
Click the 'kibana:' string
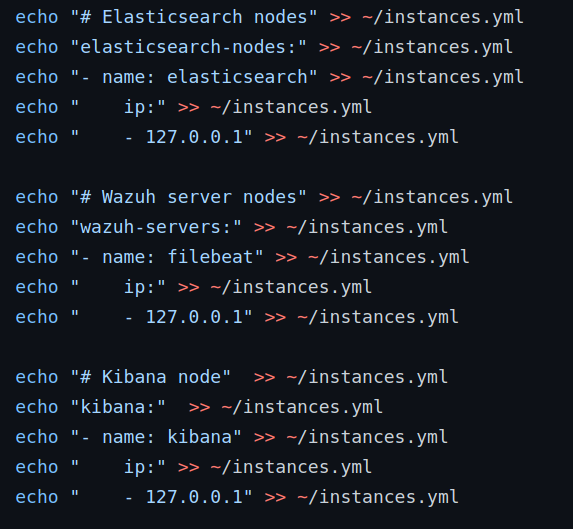pyautogui.click(x=118, y=407)
